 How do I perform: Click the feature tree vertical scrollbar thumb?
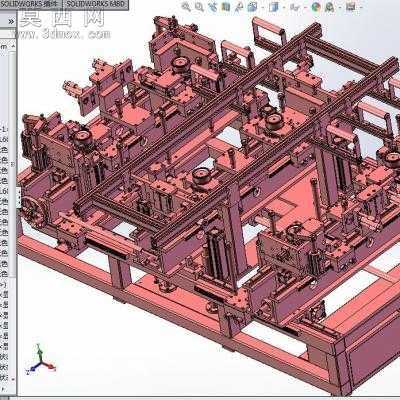coord(13,163)
